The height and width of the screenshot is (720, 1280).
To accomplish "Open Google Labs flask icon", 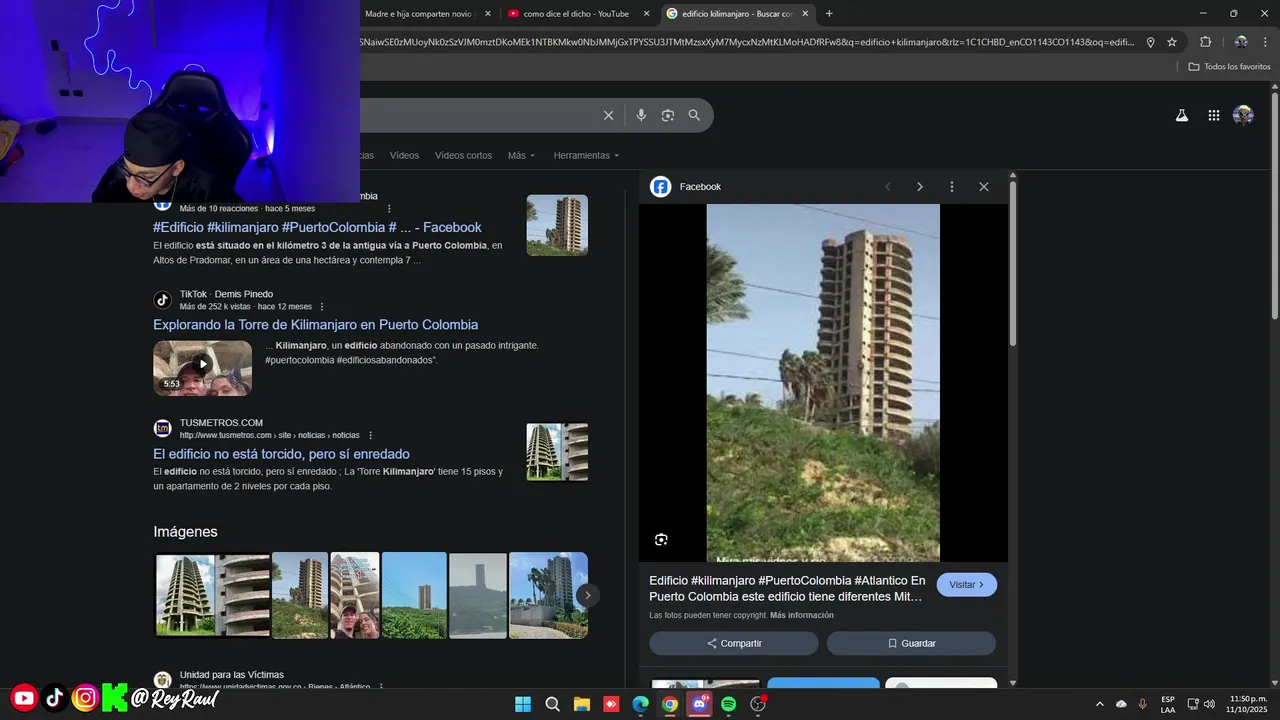I will (1182, 115).
